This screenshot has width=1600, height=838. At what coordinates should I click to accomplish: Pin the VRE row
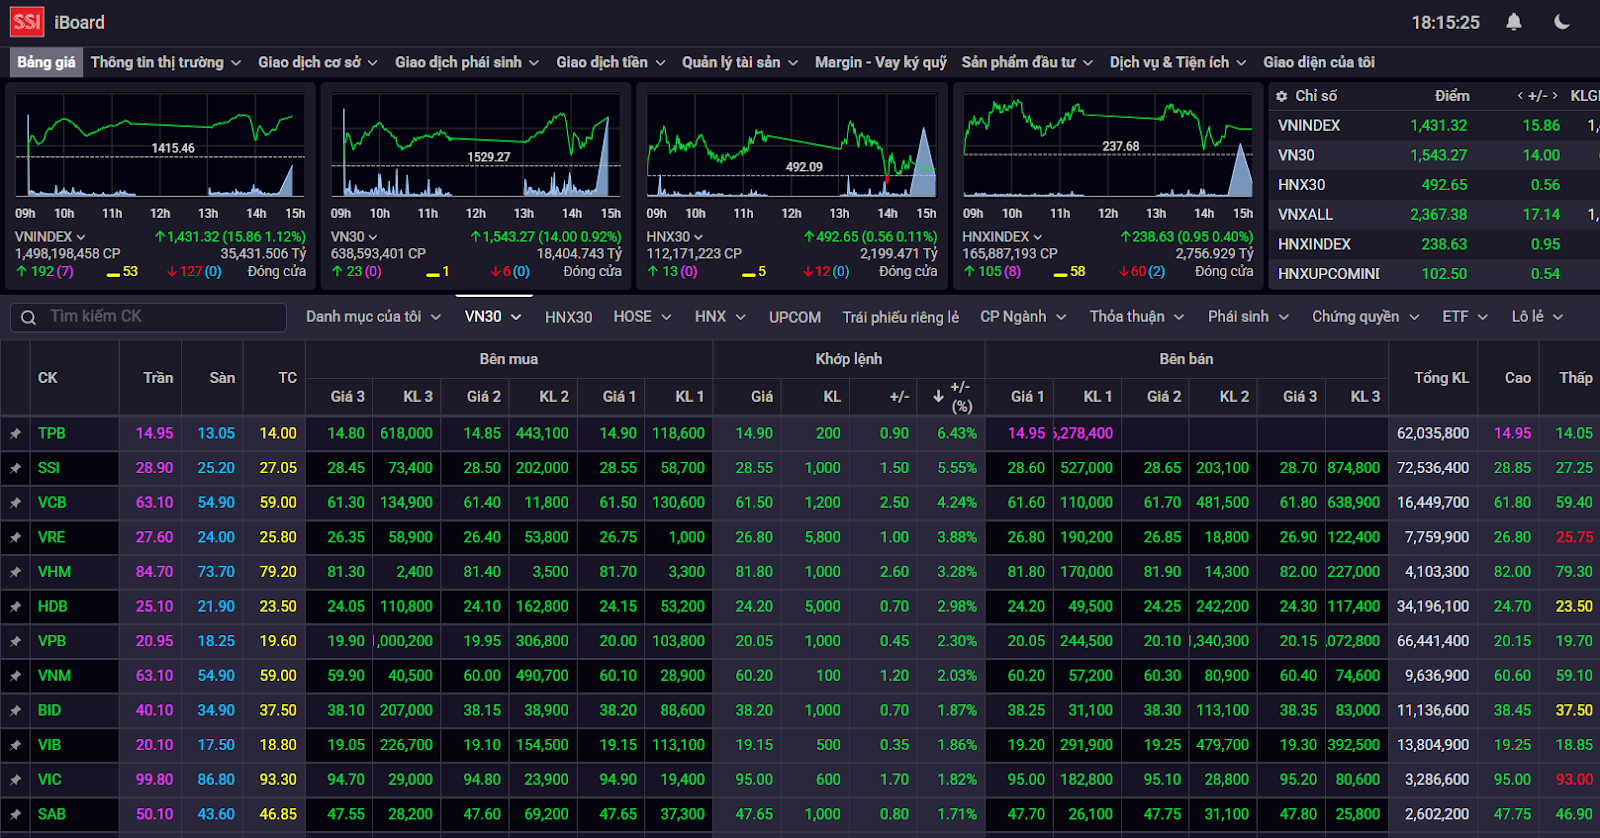pyautogui.click(x=15, y=538)
